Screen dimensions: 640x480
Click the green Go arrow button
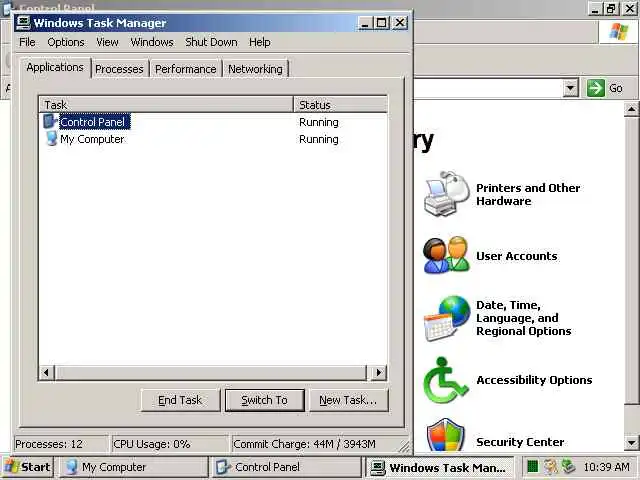point(596,88)
